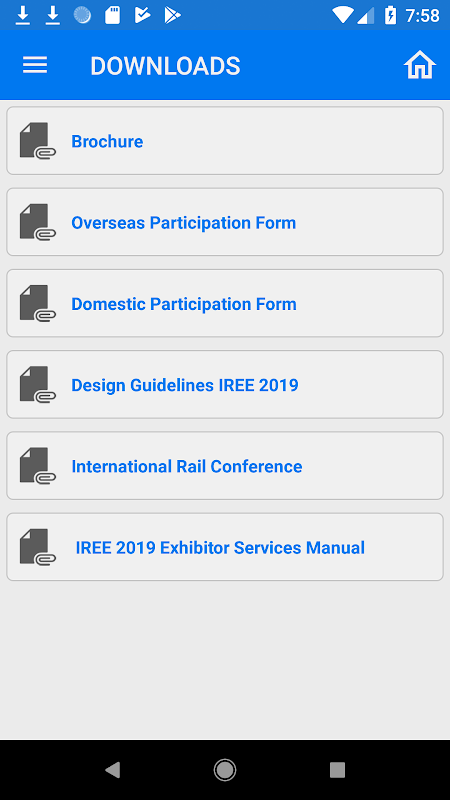Screen dimensions: 450x800
Task: Tap the Android back navigation button
Action: point(112,769)
